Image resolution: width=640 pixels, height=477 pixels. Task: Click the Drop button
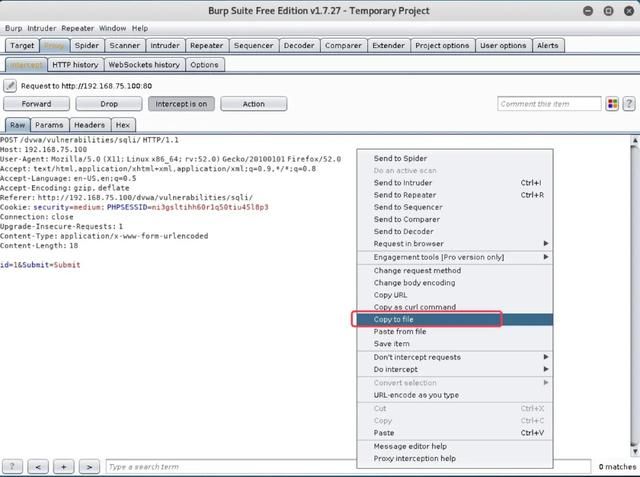pyautogui.click(x=109, y=104)
